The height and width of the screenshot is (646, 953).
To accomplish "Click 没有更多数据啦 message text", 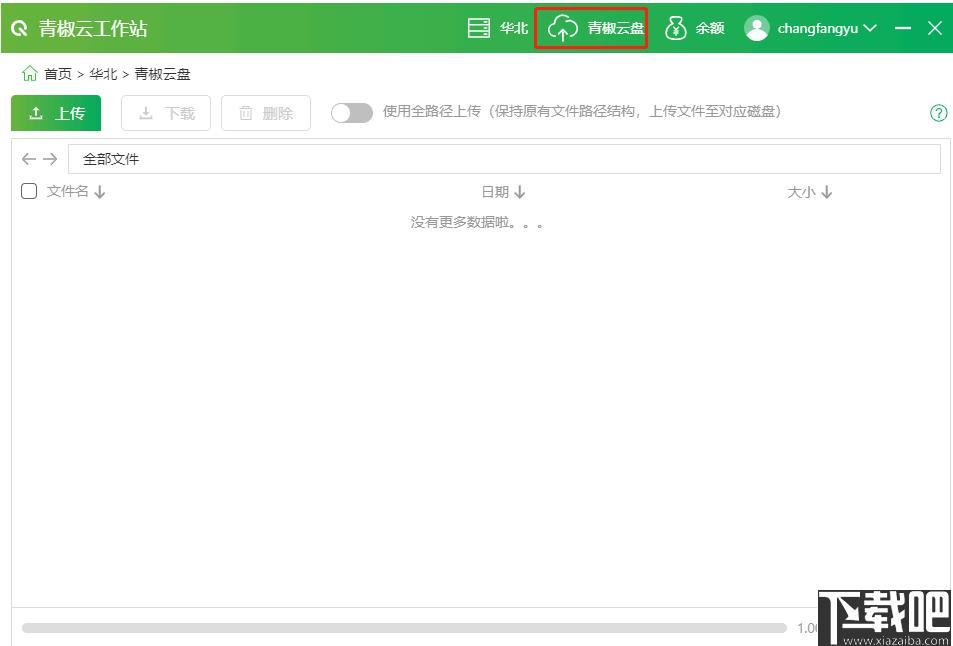I will (476, 222).
